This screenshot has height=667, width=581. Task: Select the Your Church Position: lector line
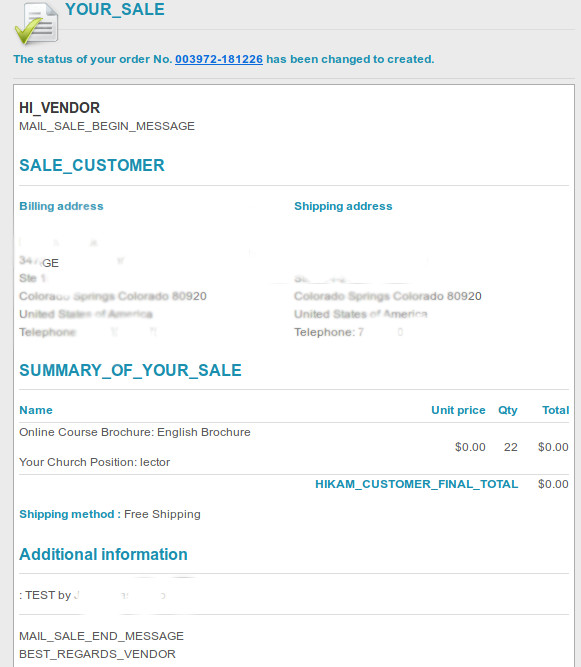(x=94, y=462)
